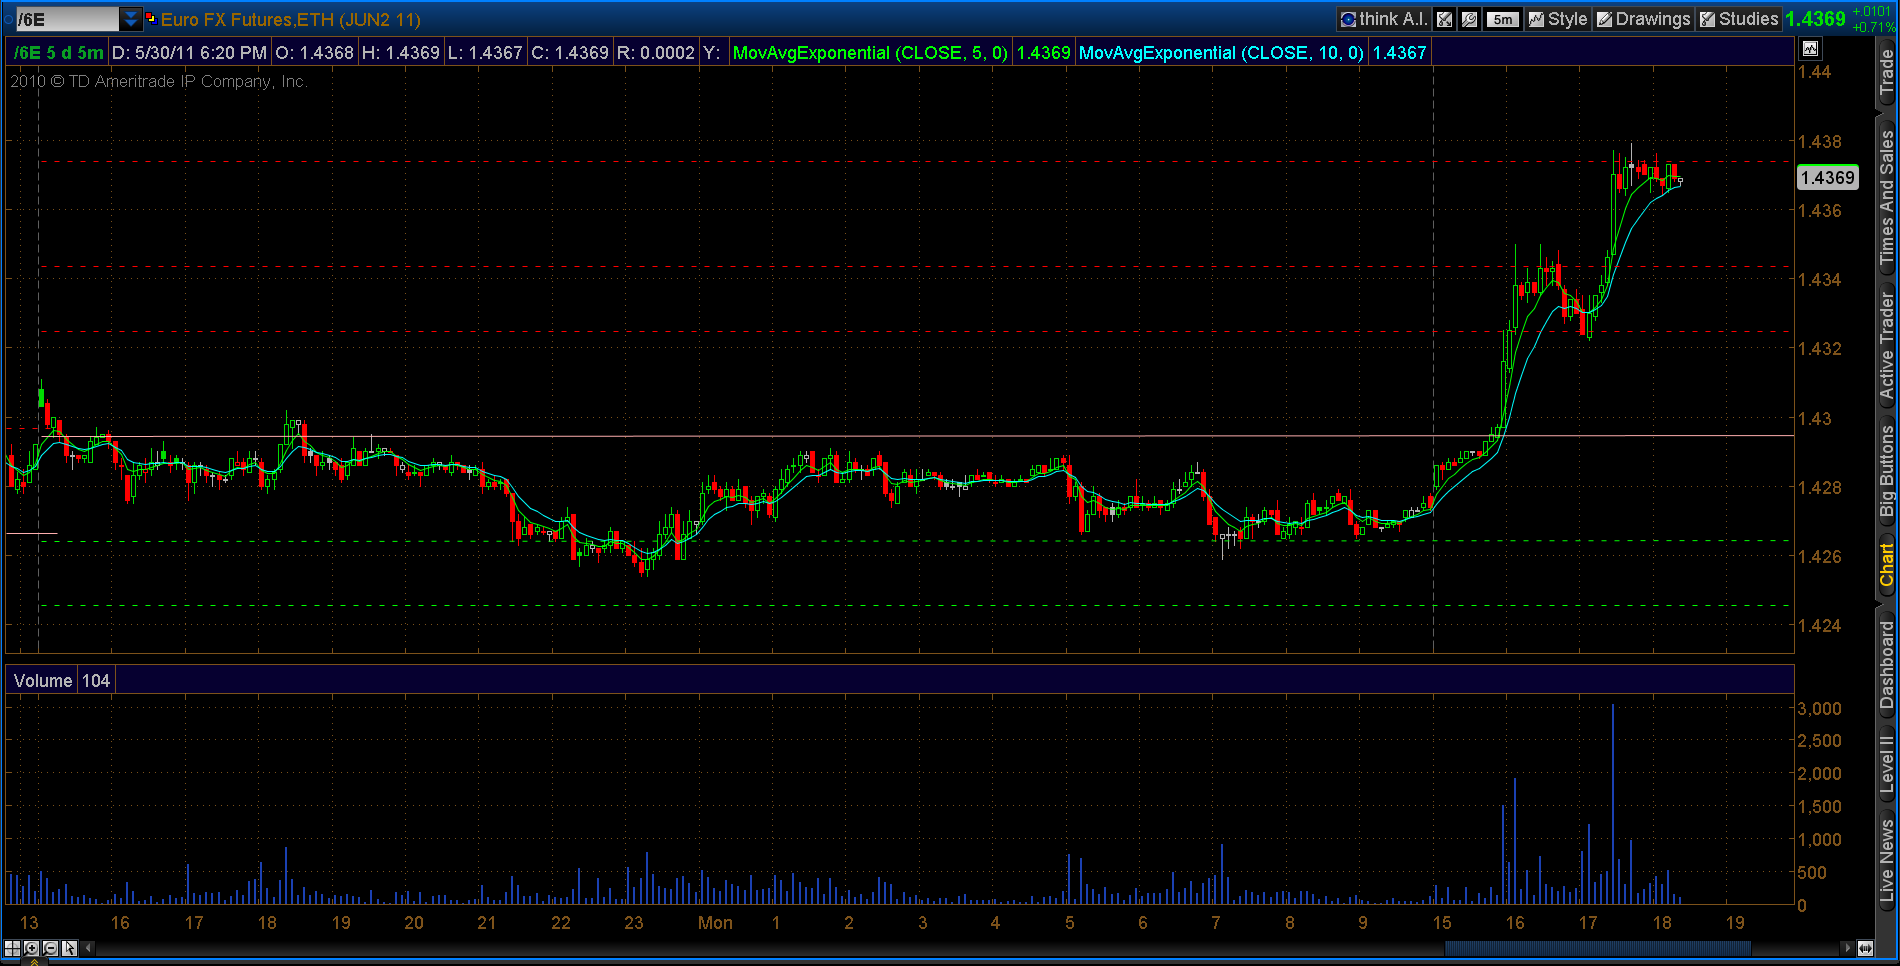Open the Style menu

tap(1558, 19)
